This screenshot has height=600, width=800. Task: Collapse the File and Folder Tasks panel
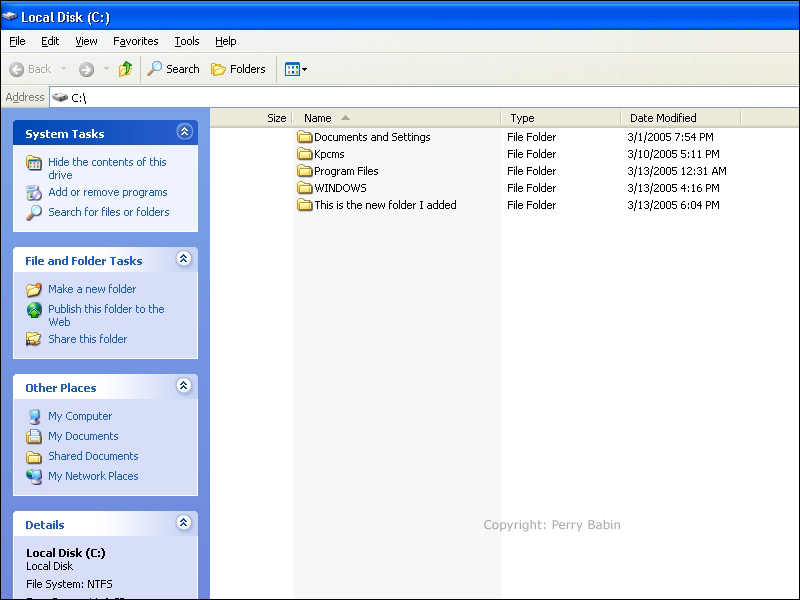point(184,259)
